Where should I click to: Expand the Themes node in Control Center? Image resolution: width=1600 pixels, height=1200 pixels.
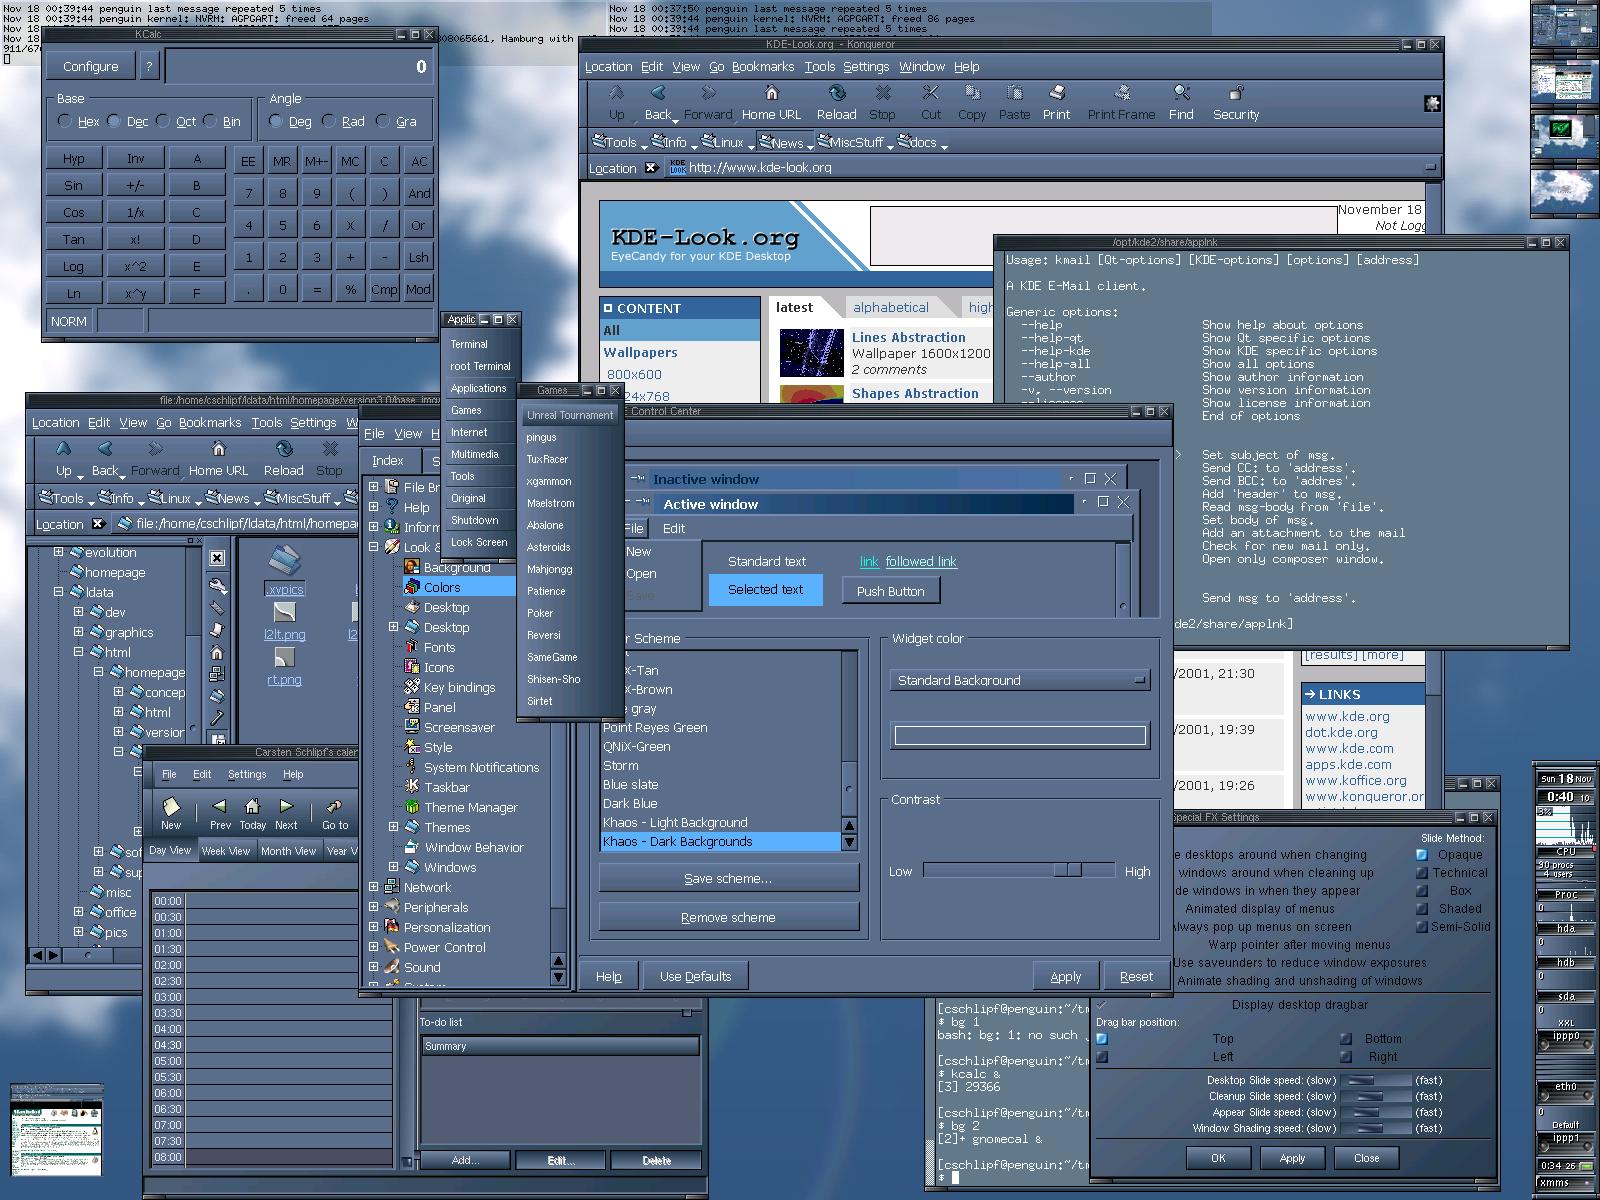coord(394,827)
